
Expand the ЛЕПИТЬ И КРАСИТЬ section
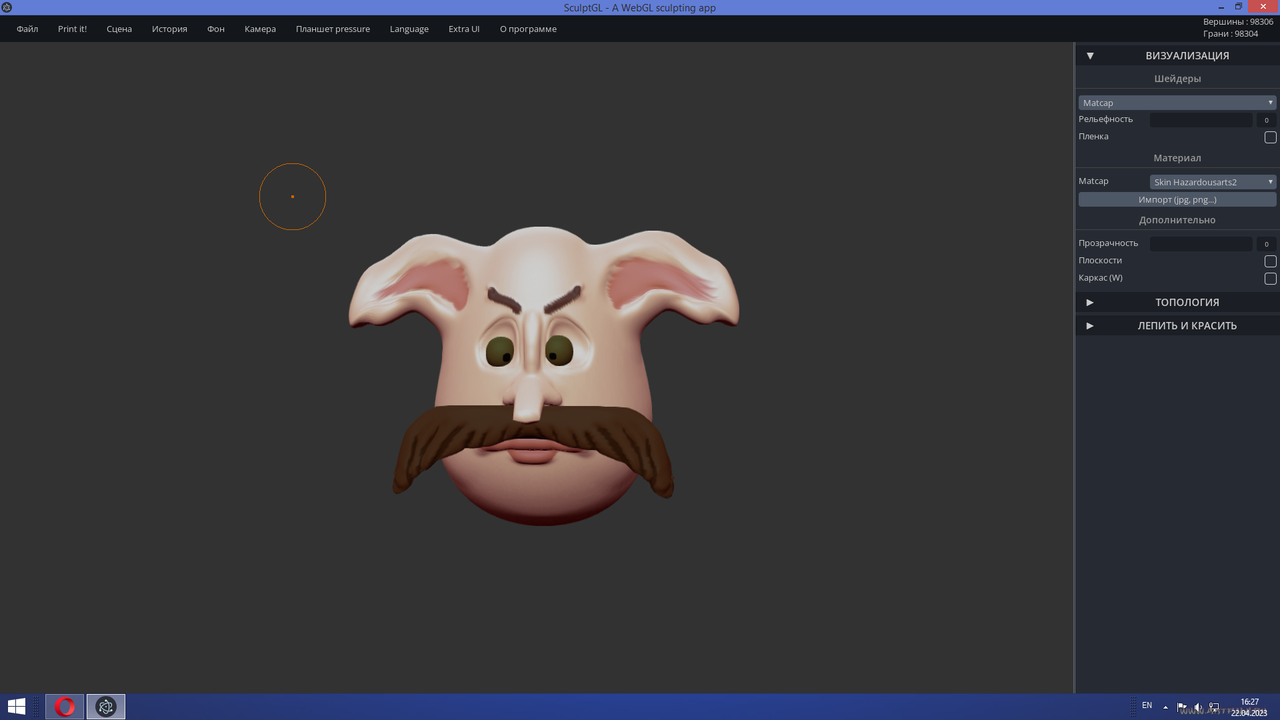1178,325
